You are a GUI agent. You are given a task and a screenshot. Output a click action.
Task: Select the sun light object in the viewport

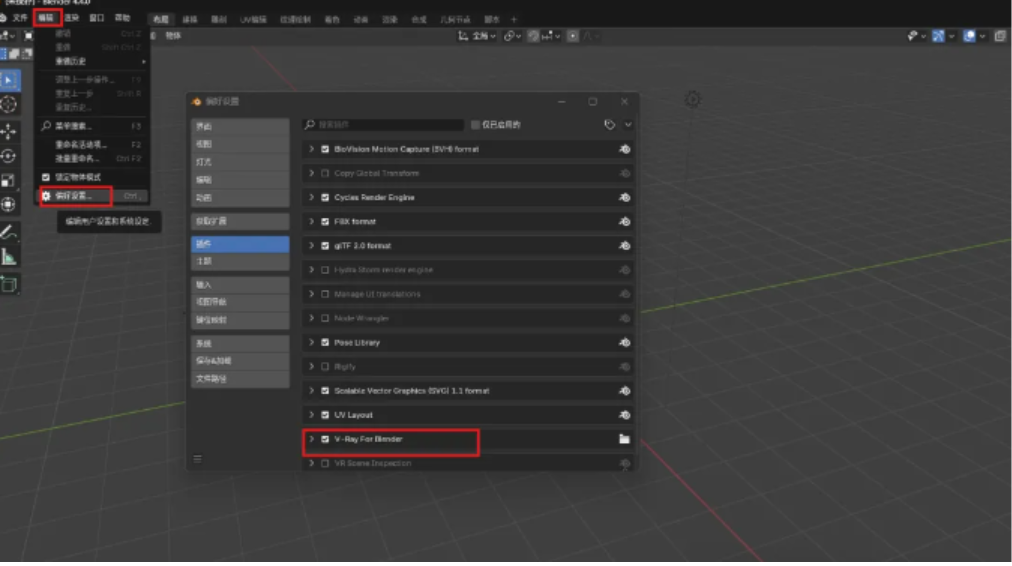(693, 99)
